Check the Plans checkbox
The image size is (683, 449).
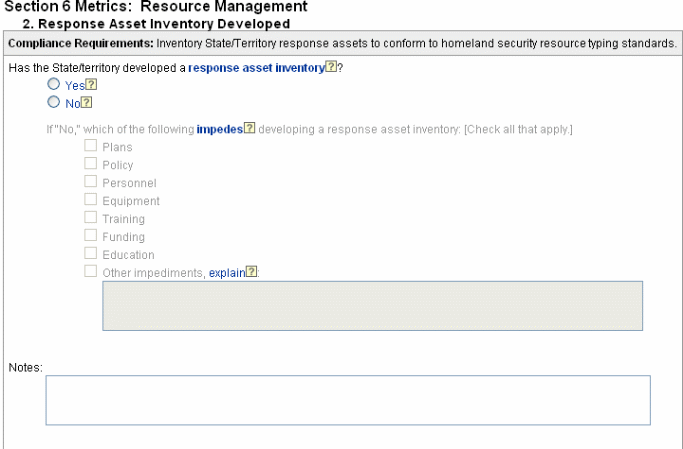coord(91,145)
